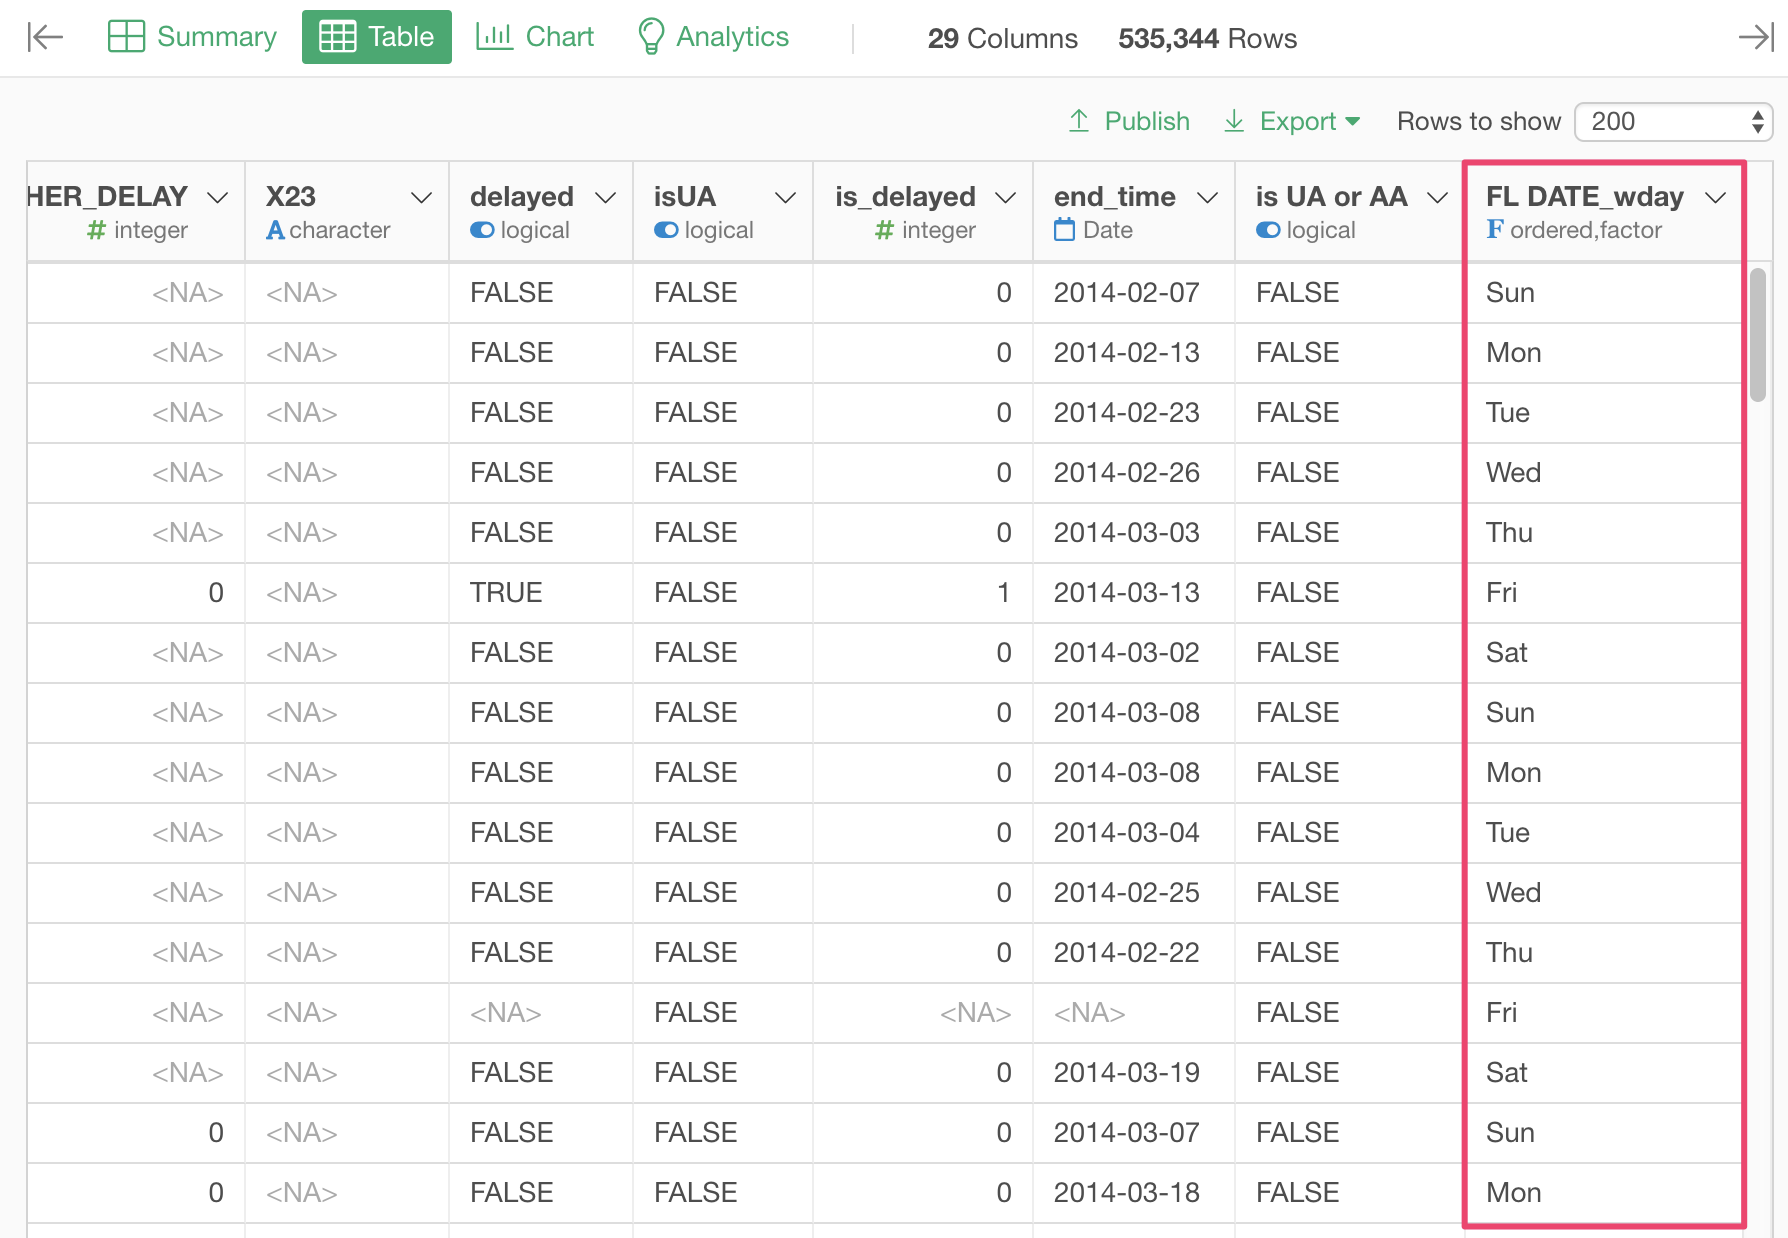Click the Publish upload arrow icon

coord(1079,121)
